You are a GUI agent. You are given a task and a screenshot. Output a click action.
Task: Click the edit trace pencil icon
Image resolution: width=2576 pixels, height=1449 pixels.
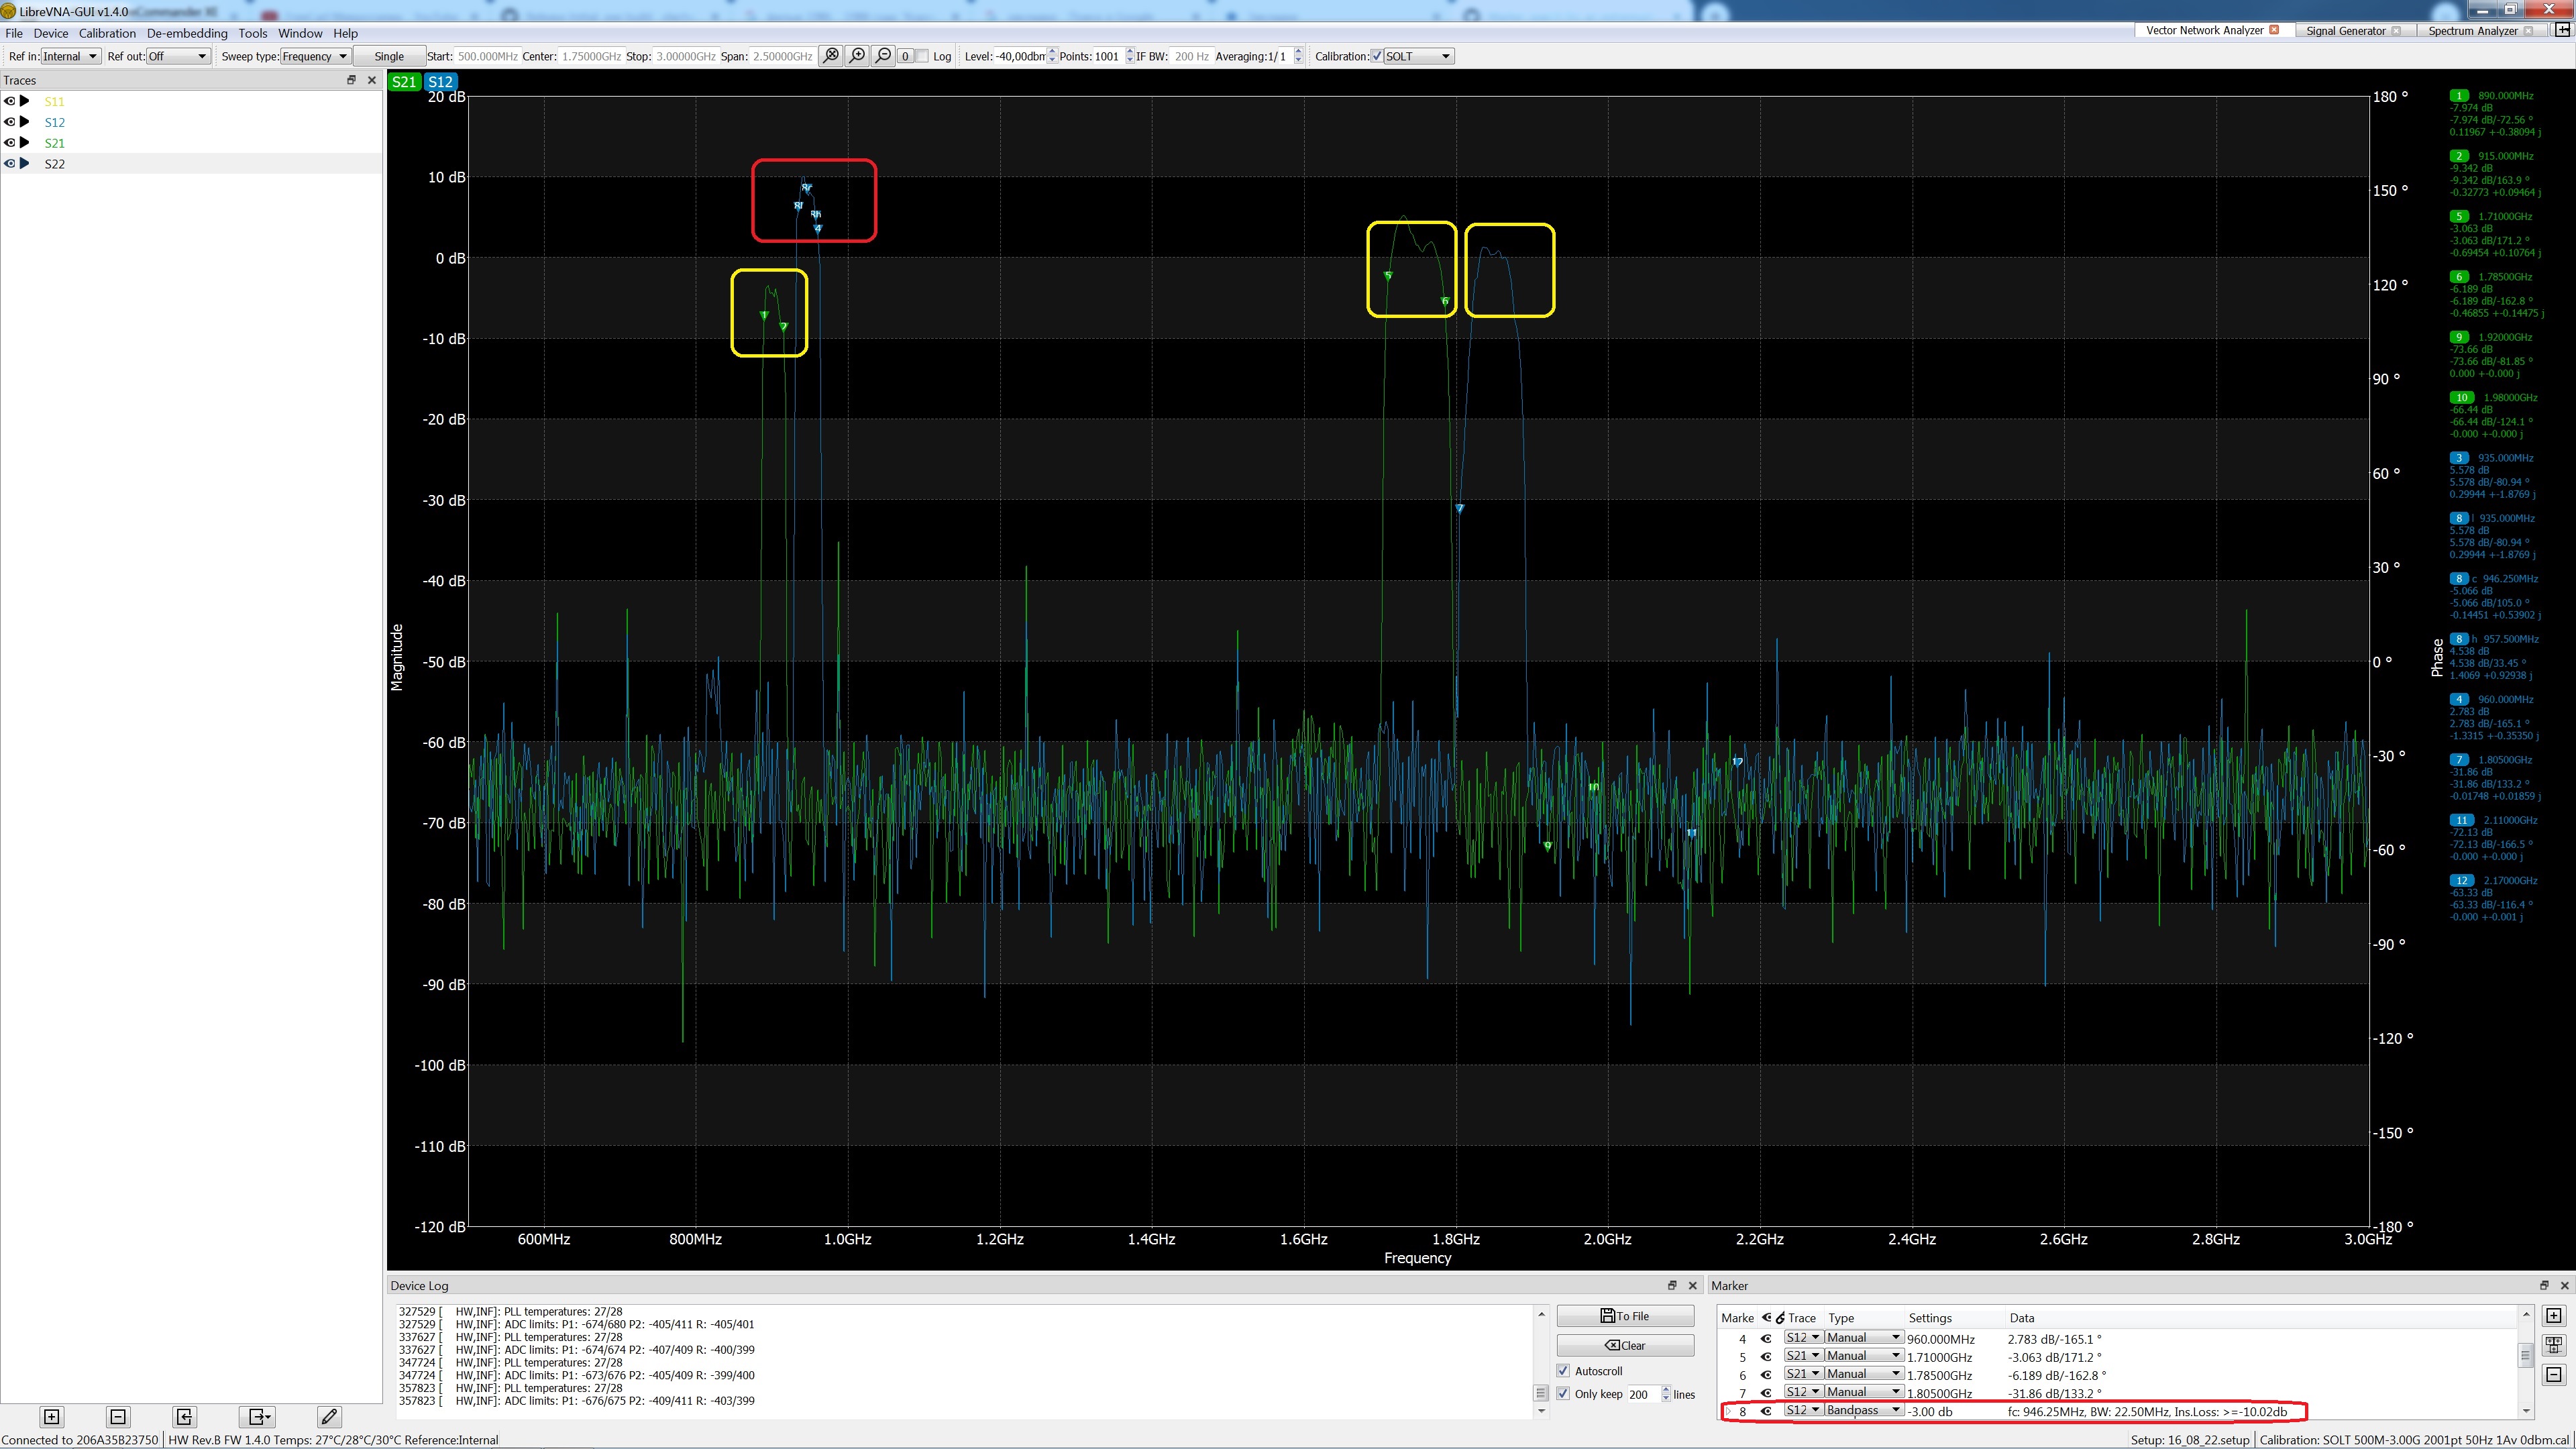click(329, 1416)
